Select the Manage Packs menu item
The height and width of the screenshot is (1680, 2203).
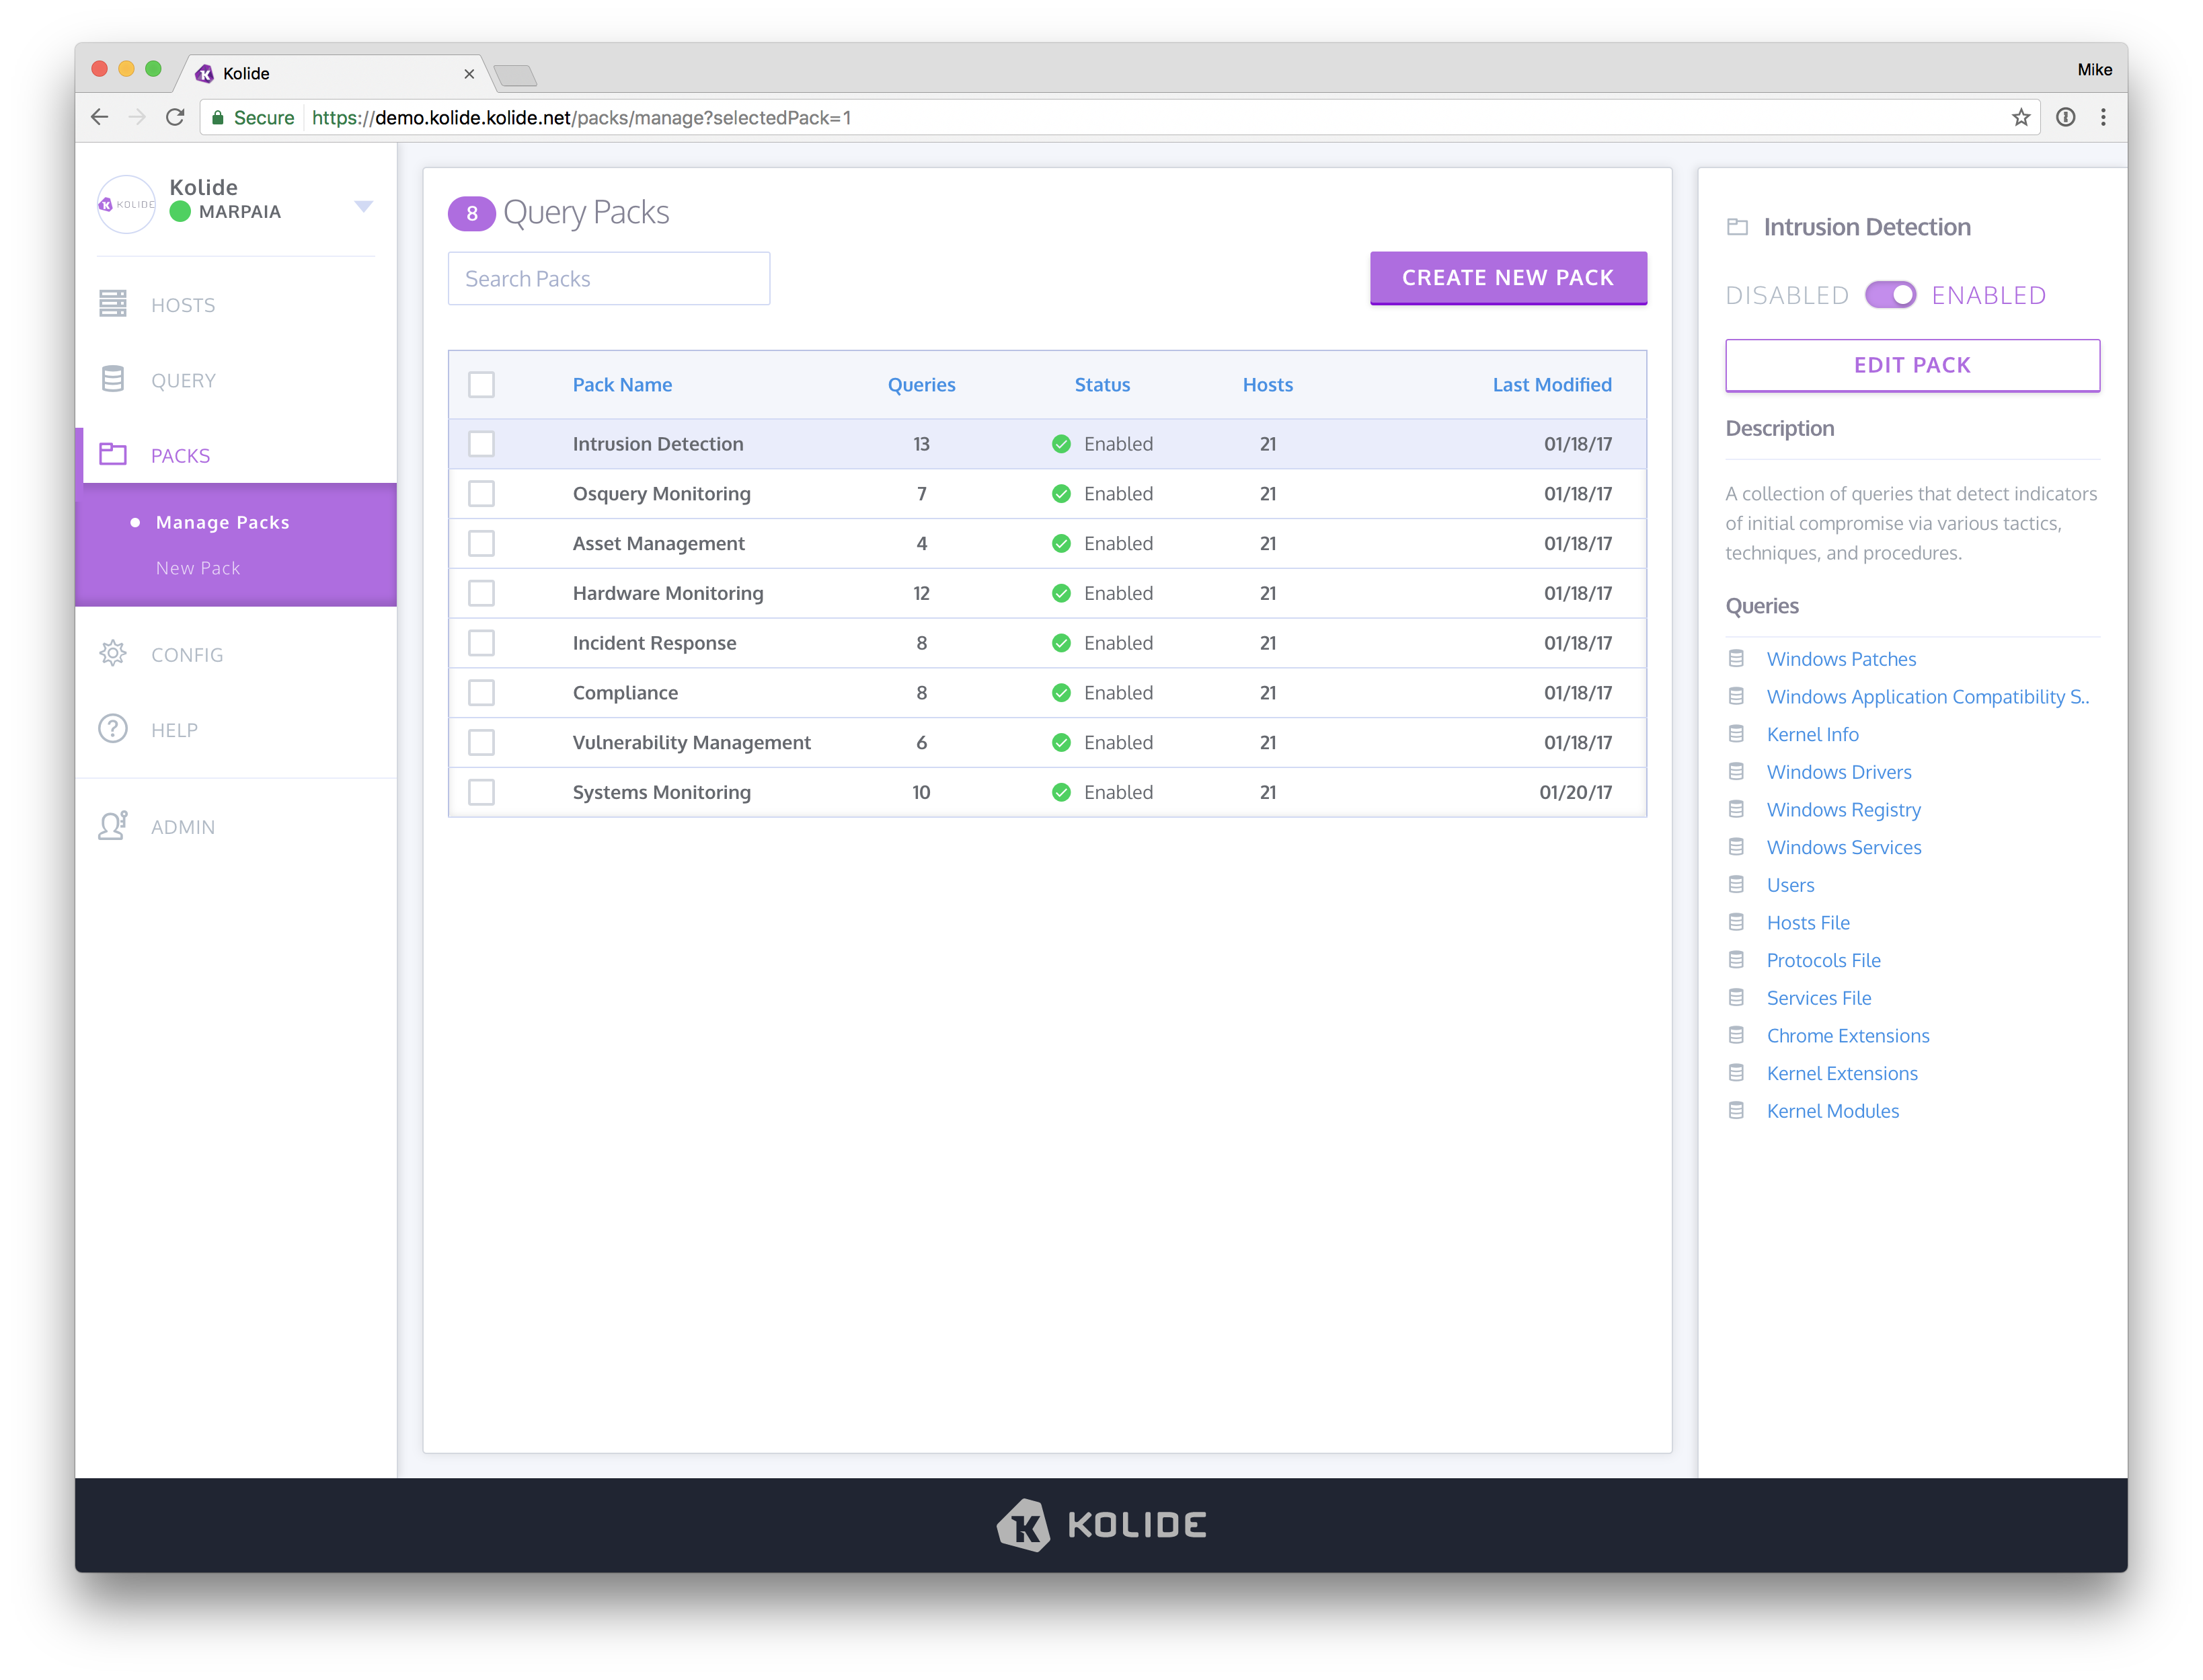[222, 521]
